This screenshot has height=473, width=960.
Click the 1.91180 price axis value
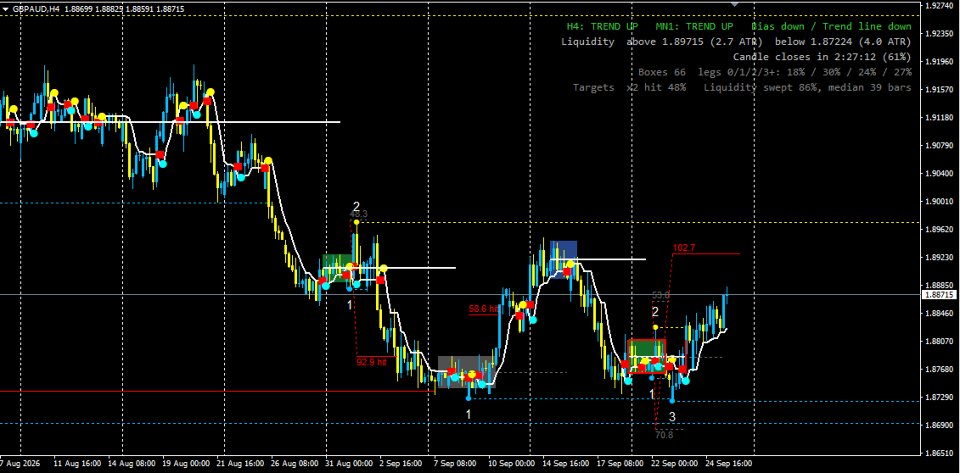point(940,117)
